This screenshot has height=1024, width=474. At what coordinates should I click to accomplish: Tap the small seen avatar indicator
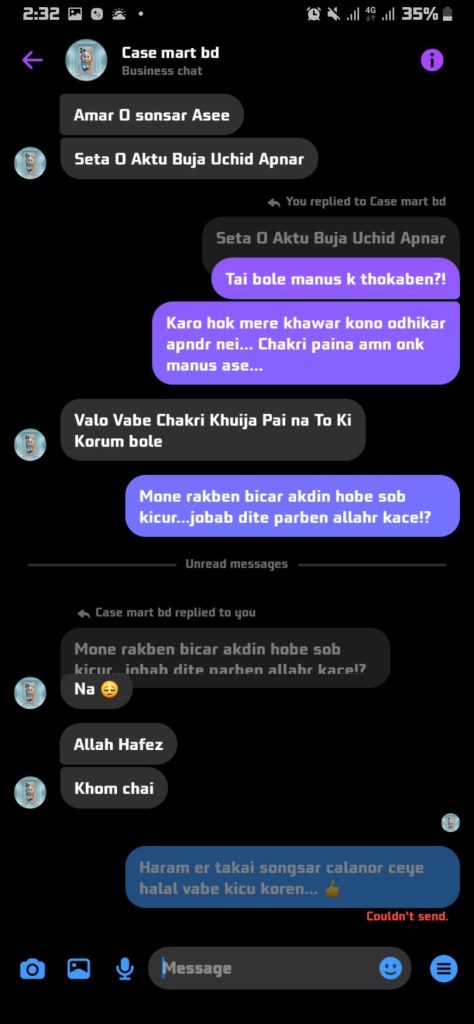pos(450,823)
